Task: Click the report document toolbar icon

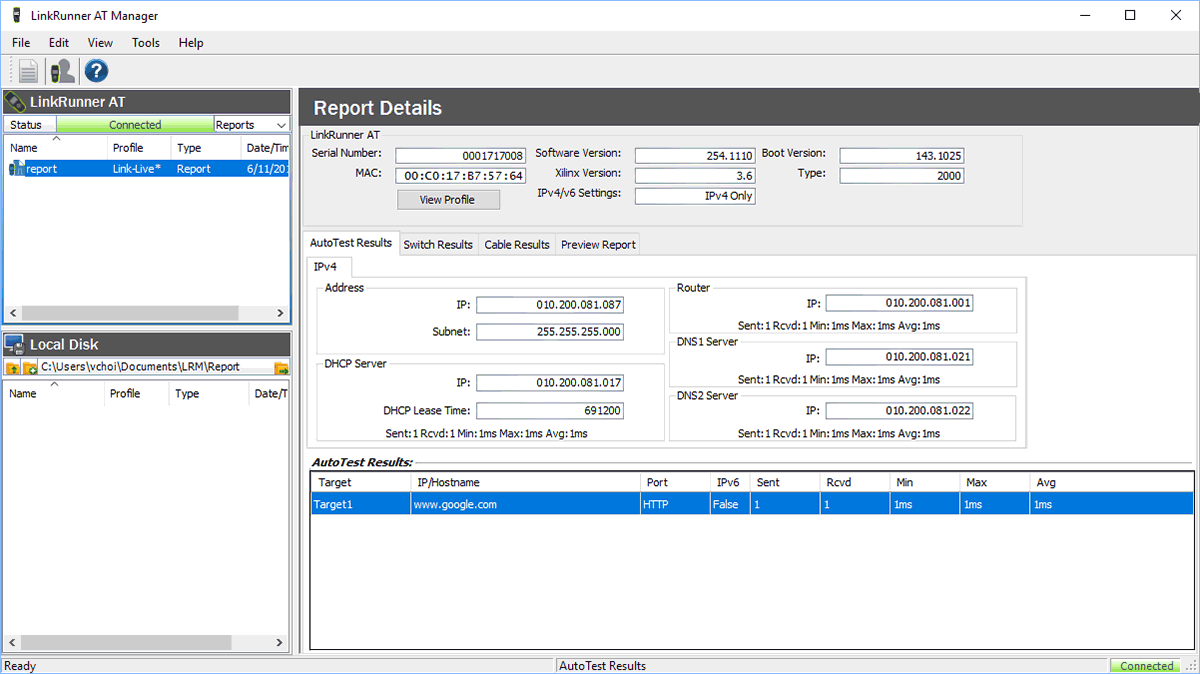Action: pyautogui.click(x=28, y=71)
